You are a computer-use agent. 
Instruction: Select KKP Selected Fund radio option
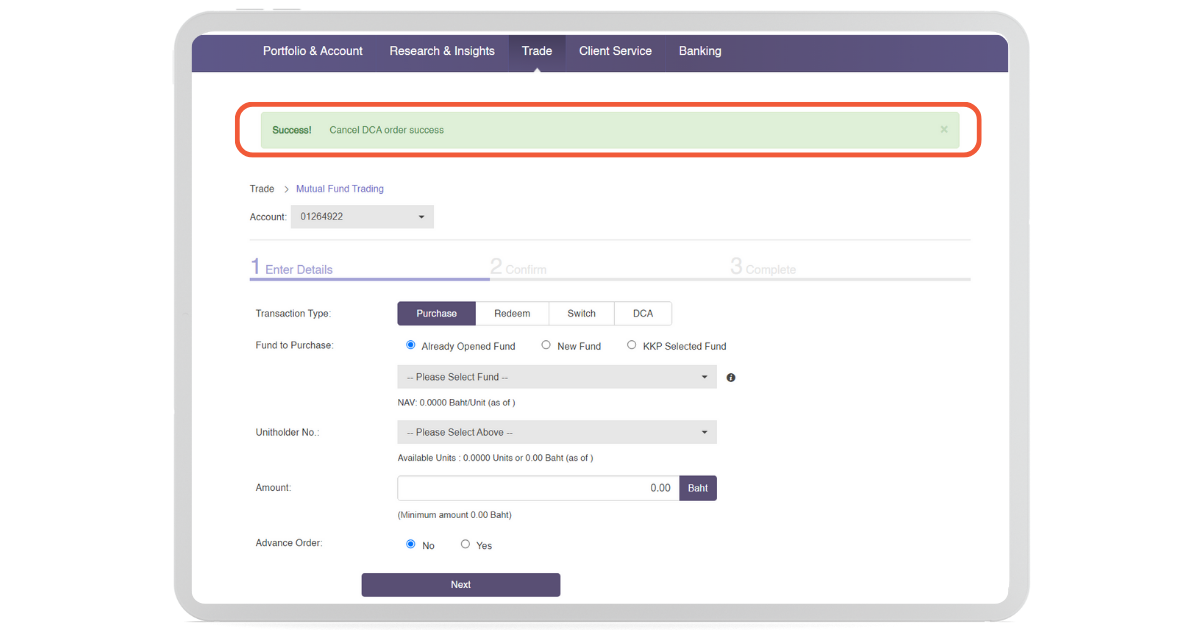[632, 345]
